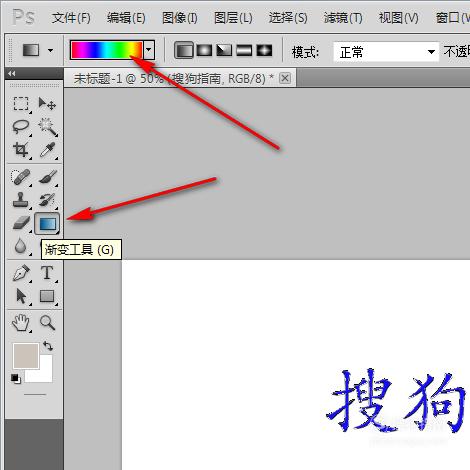Screen dimensions: 470x470
Task: Click the gradient tool preset thumbnail
Action: click(31, 51)
